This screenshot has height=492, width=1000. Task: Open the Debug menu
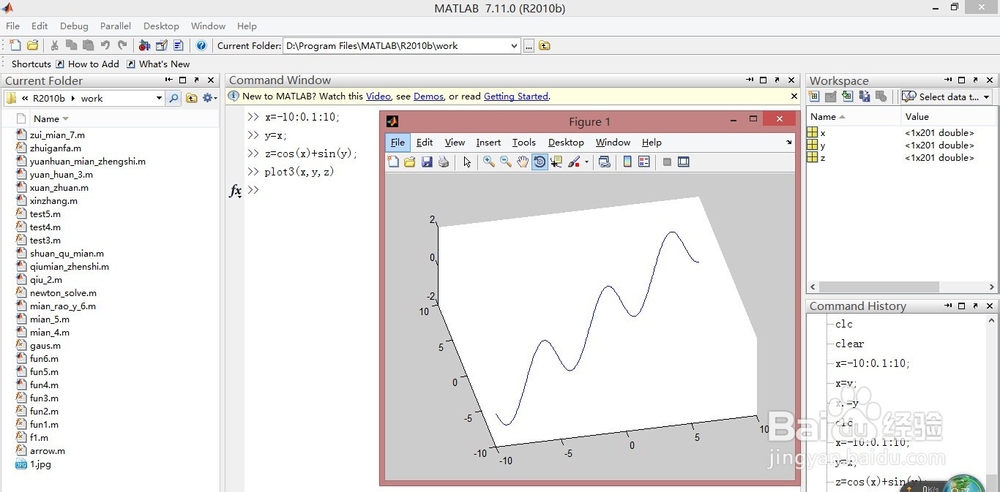(x=74, y=26)
